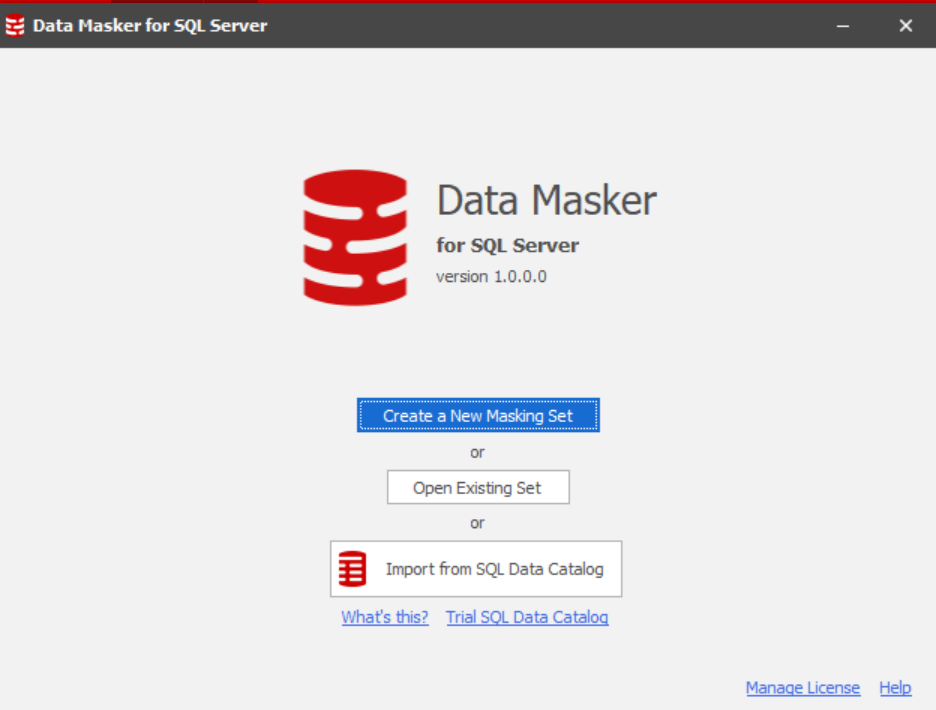
Task: Click the bold "for SQL Server" subtitle
Action: [x=507, y=246]
